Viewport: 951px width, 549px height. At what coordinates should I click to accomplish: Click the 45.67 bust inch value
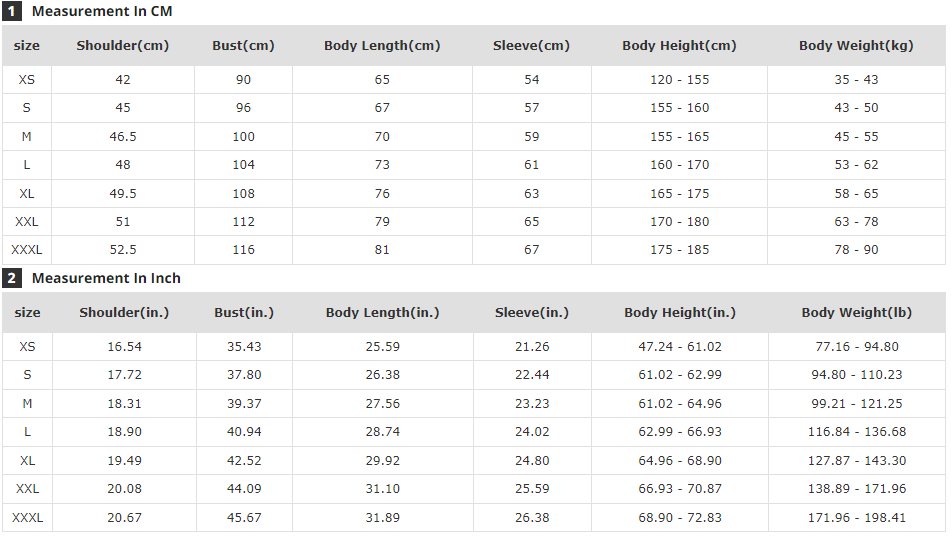[x=244, y=518]
